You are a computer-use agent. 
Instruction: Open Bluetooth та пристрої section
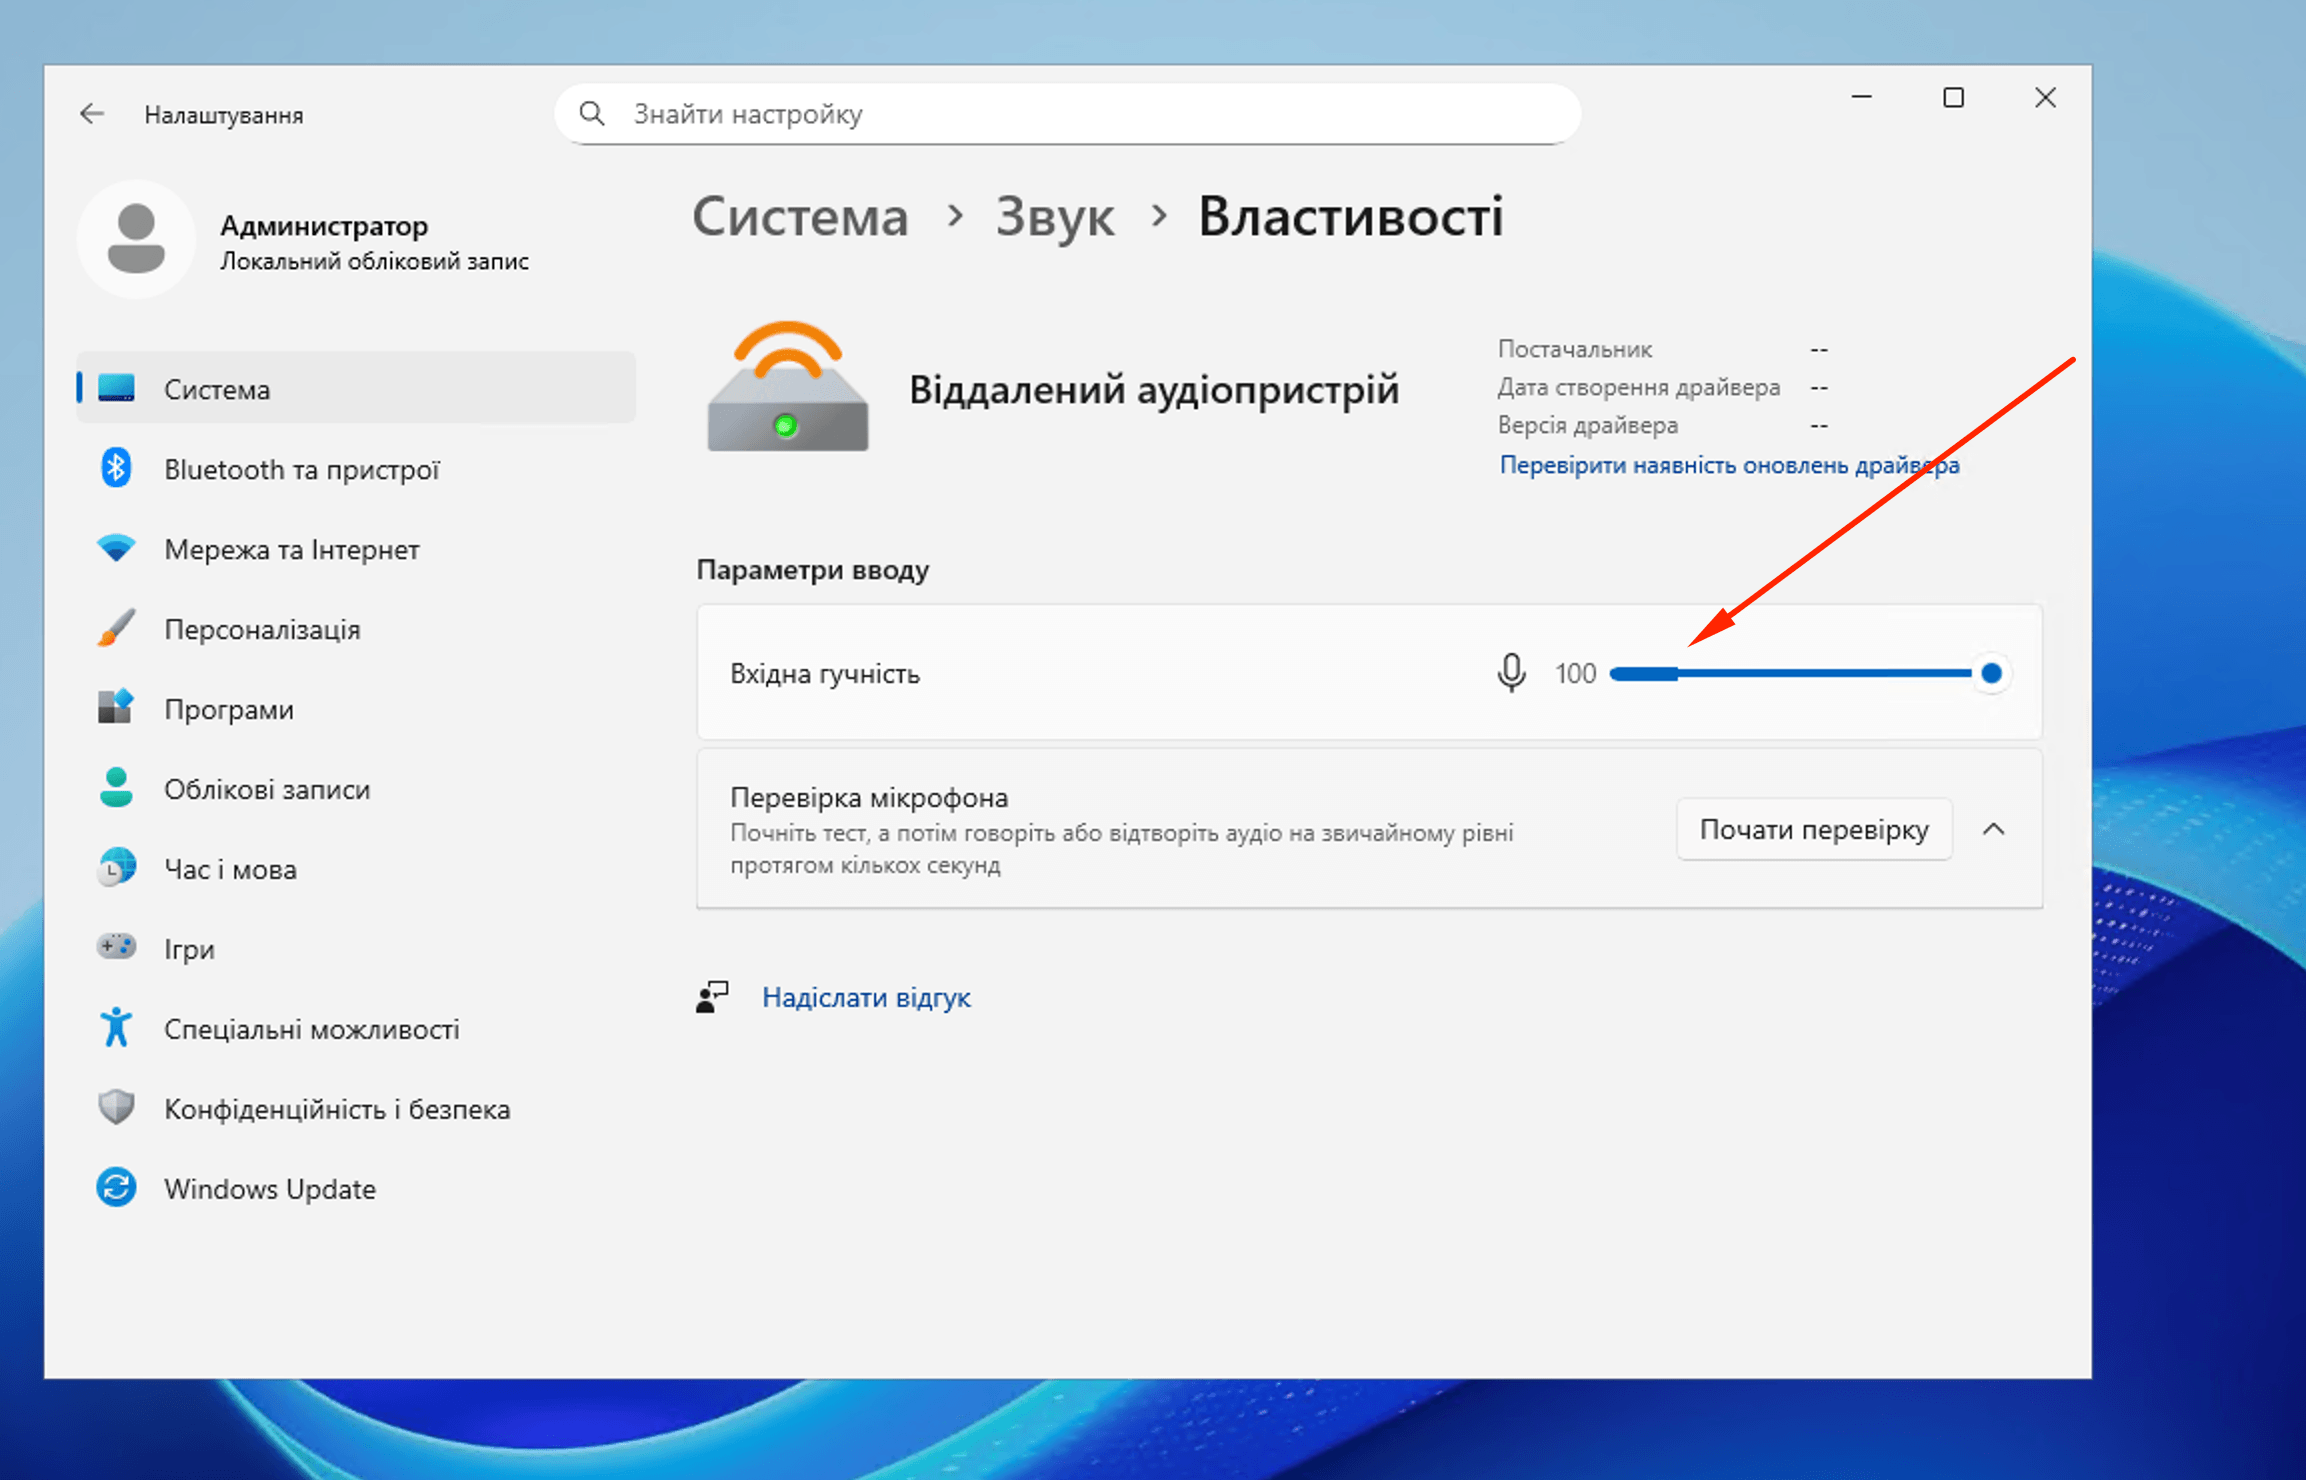point(356,468)
